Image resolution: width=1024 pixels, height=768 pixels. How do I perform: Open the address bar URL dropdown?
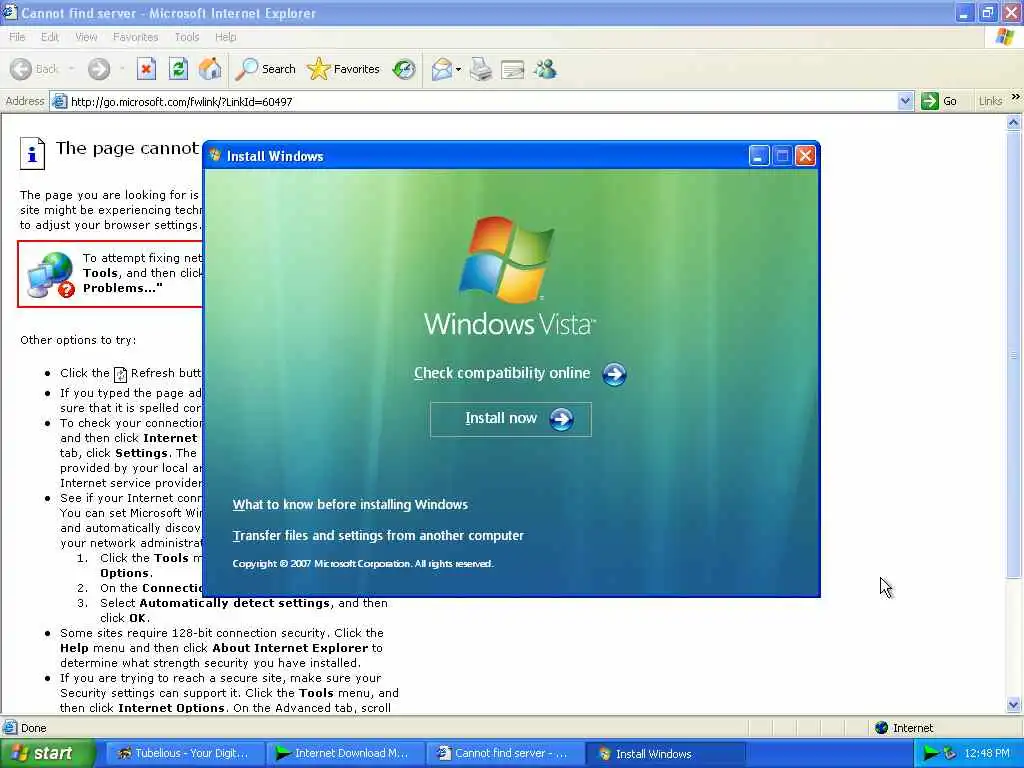coord(905,101)
